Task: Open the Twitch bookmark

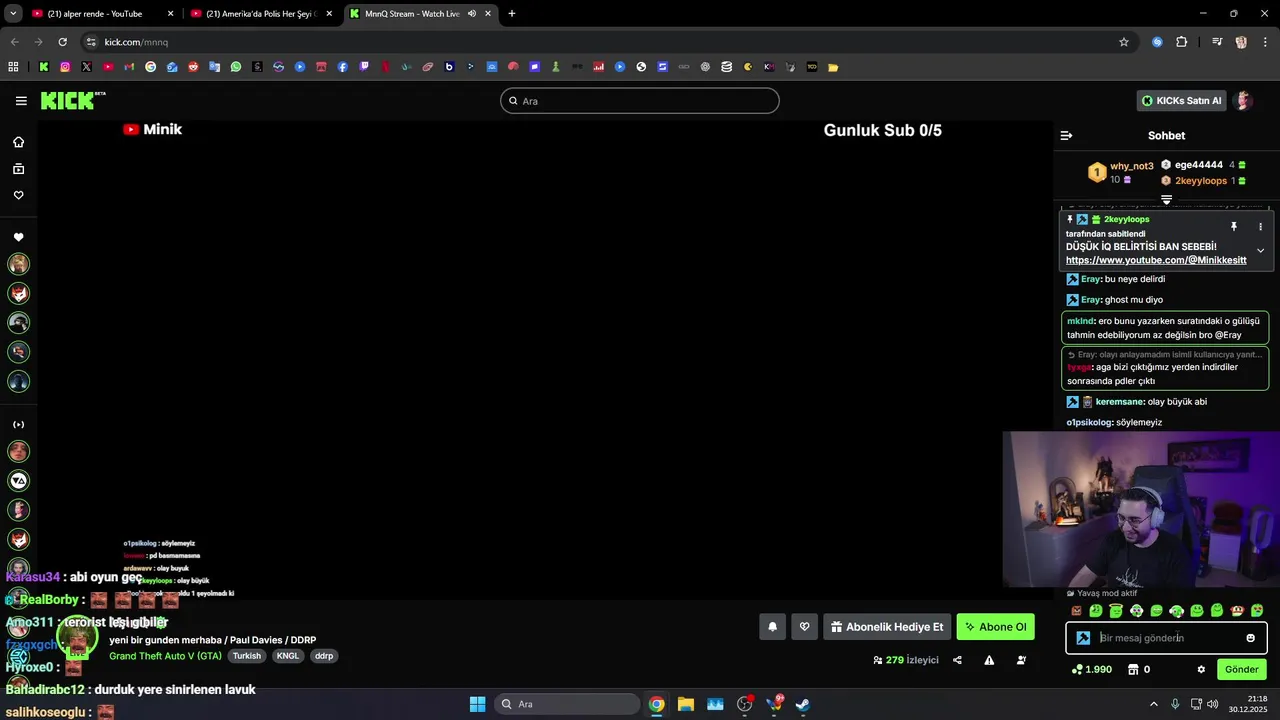Action: tap(364, 67)
